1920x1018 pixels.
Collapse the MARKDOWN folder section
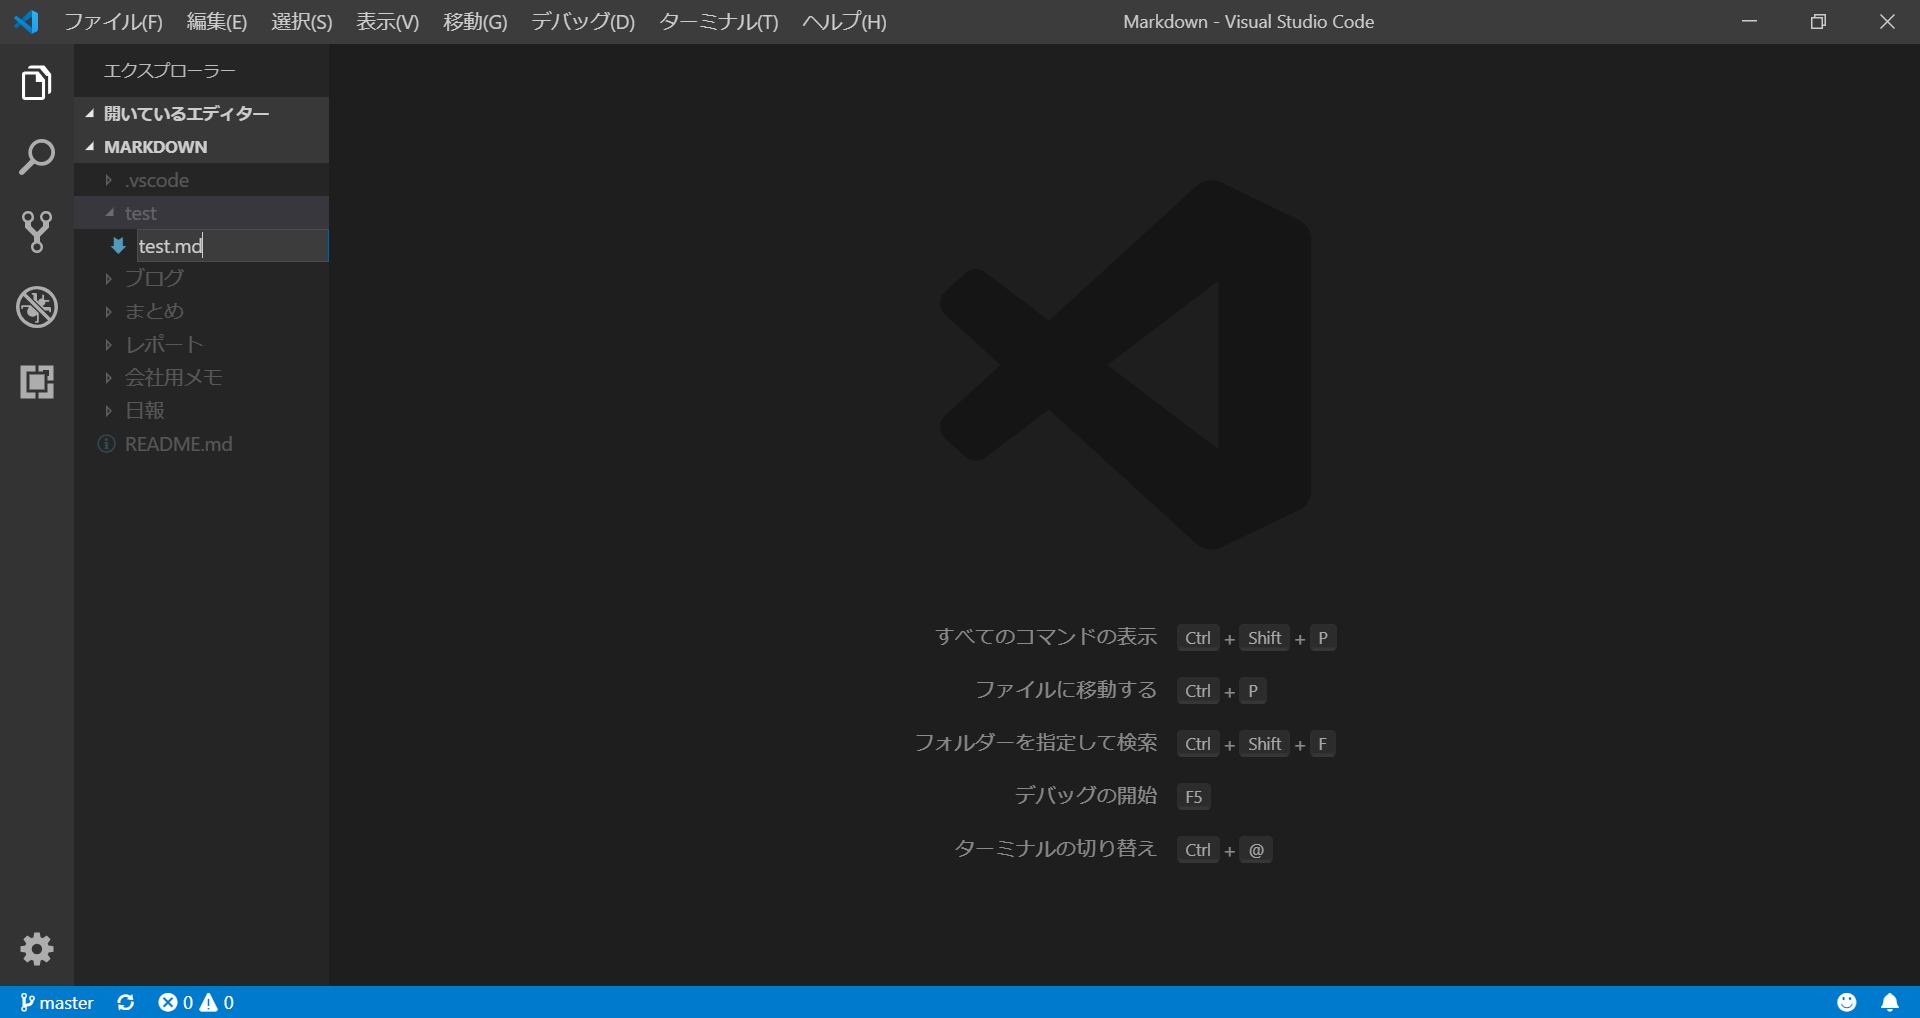click(x=201, y=146)
